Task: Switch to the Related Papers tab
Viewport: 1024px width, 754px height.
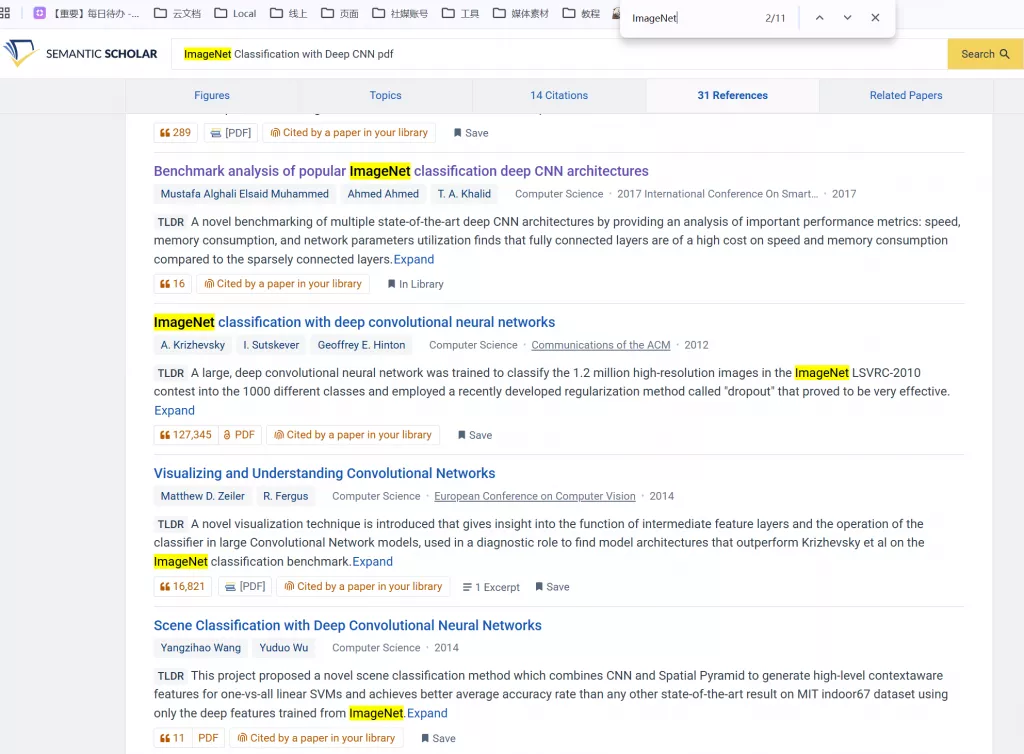Action: (x=906, y=95)
